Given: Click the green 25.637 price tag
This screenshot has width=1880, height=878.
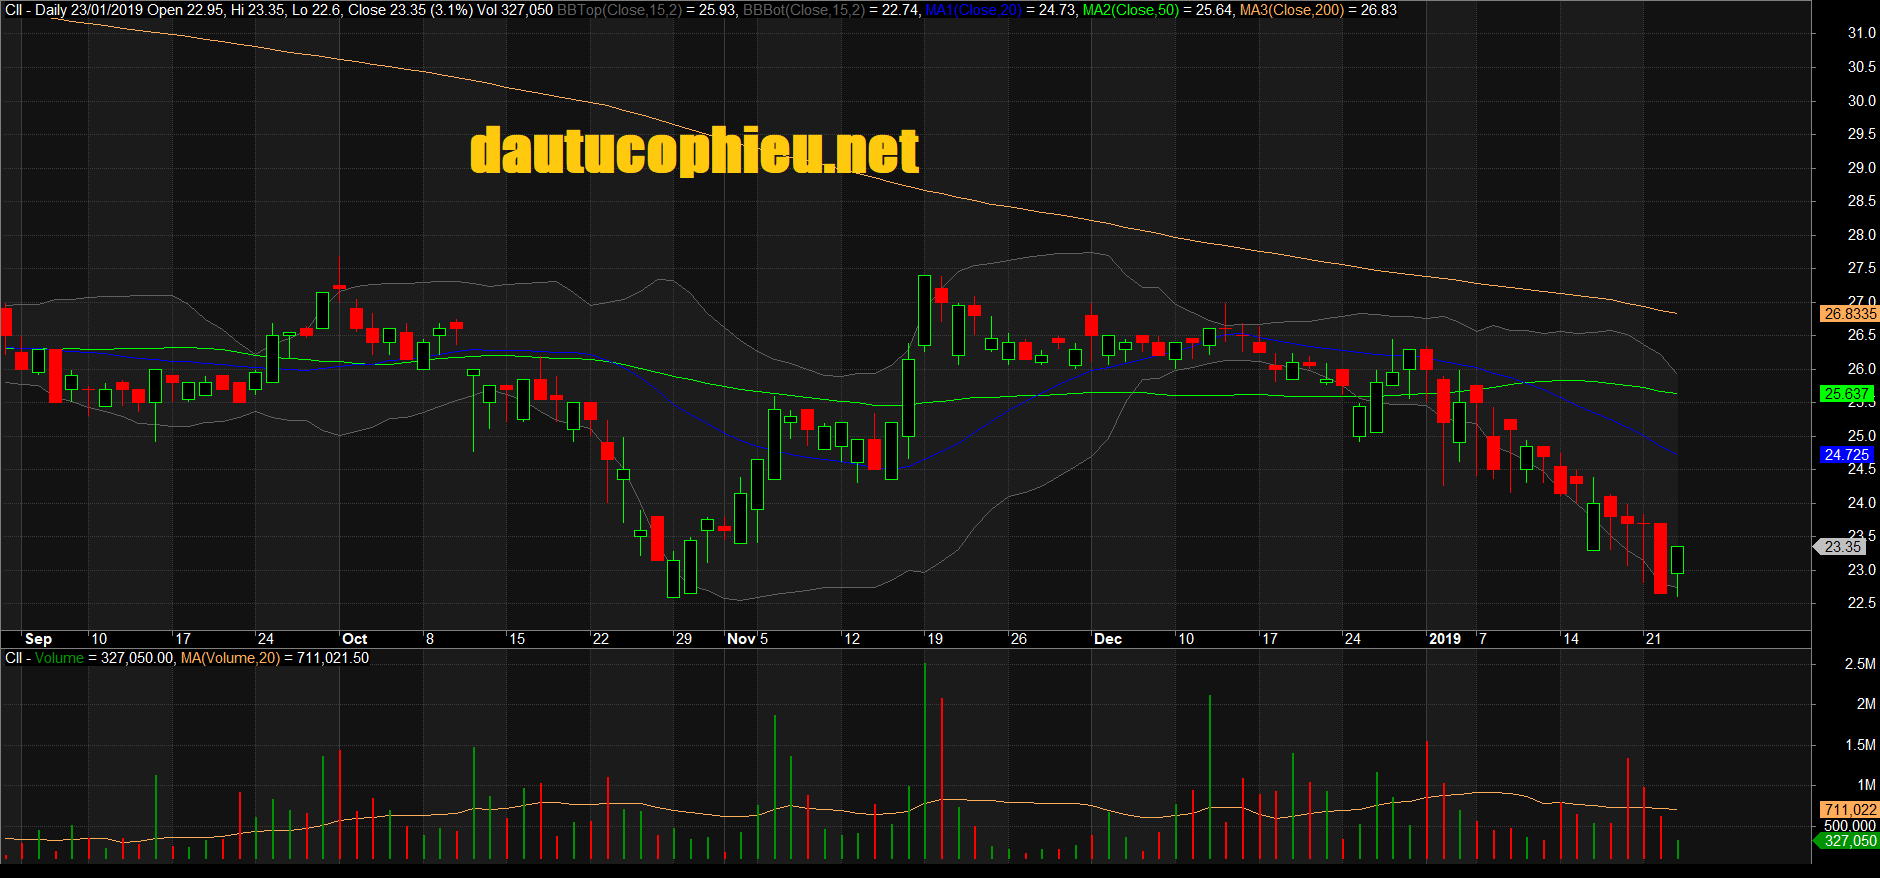Looking at the screenshot, I should [x=1846, y=394].
